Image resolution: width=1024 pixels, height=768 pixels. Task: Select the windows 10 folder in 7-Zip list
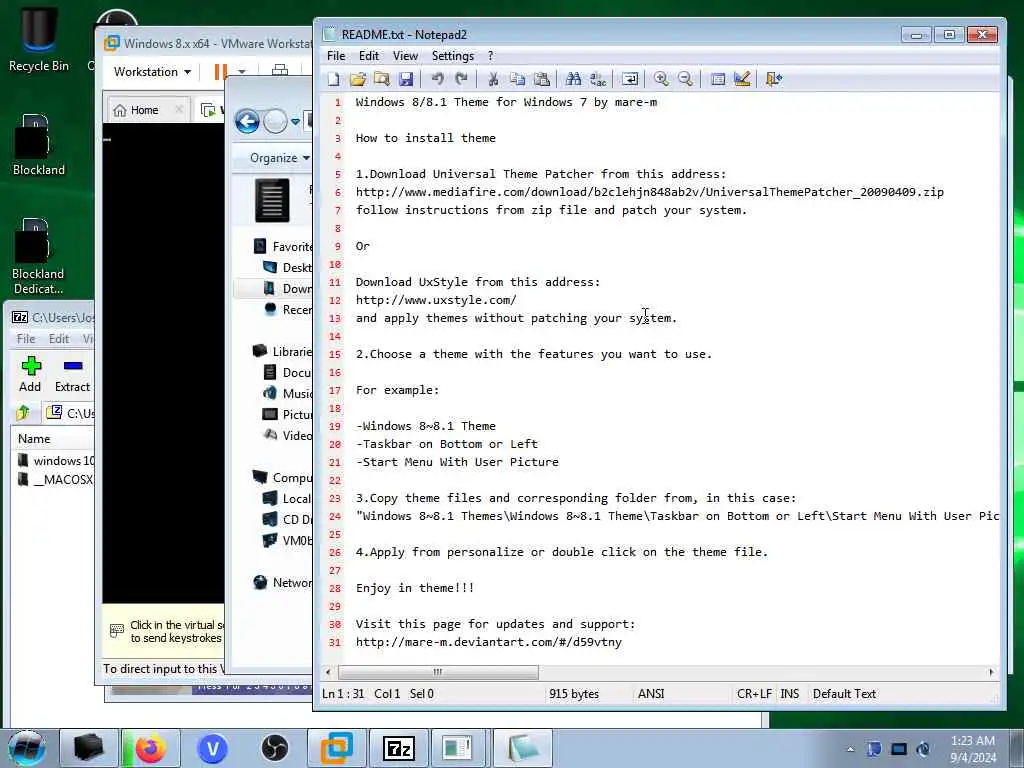click(x=56, y=461)
